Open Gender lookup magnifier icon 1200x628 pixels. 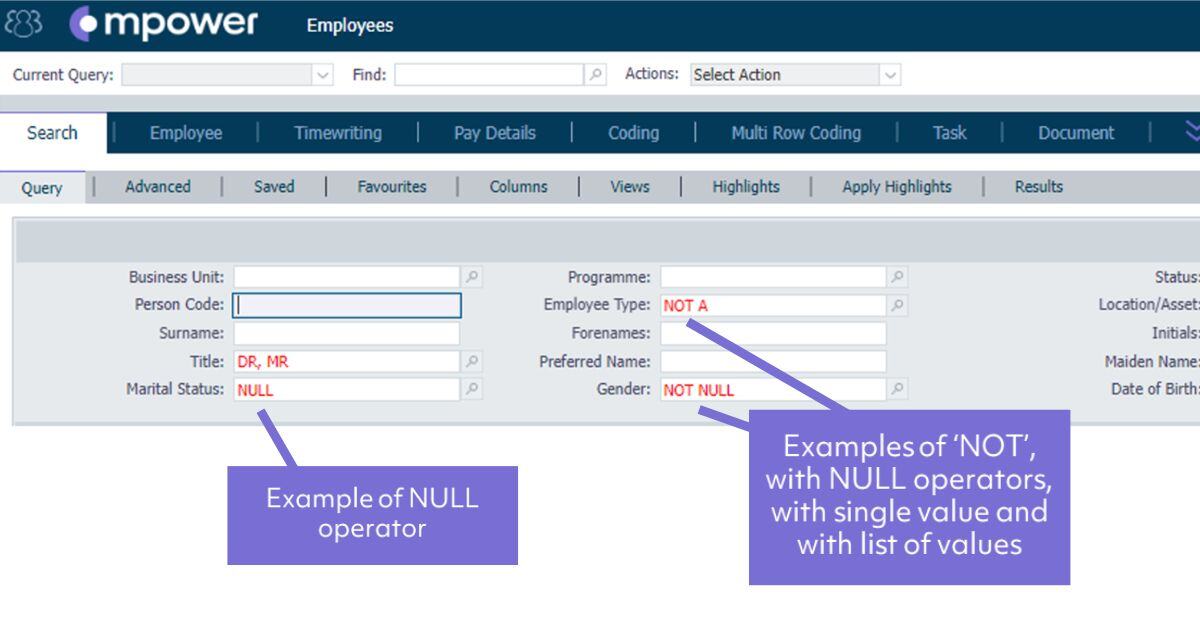(x=898, y=390)
